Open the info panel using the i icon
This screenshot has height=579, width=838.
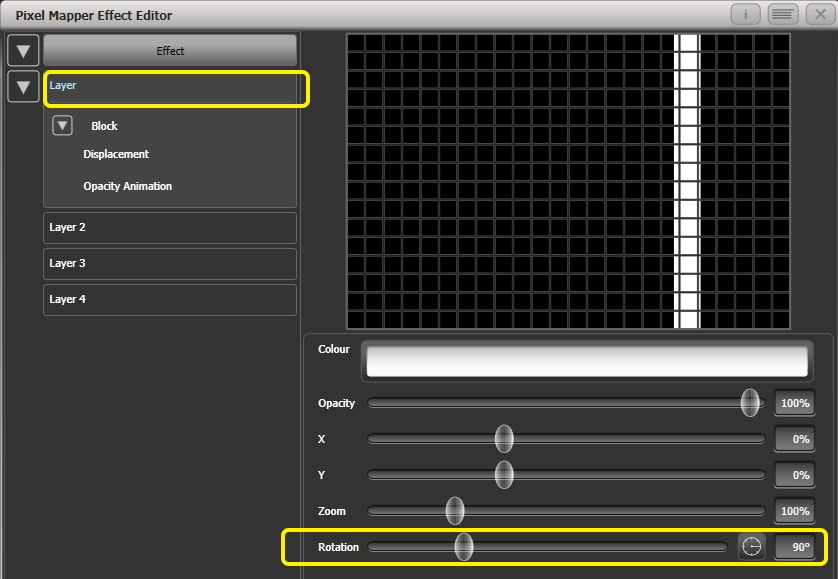744,14
